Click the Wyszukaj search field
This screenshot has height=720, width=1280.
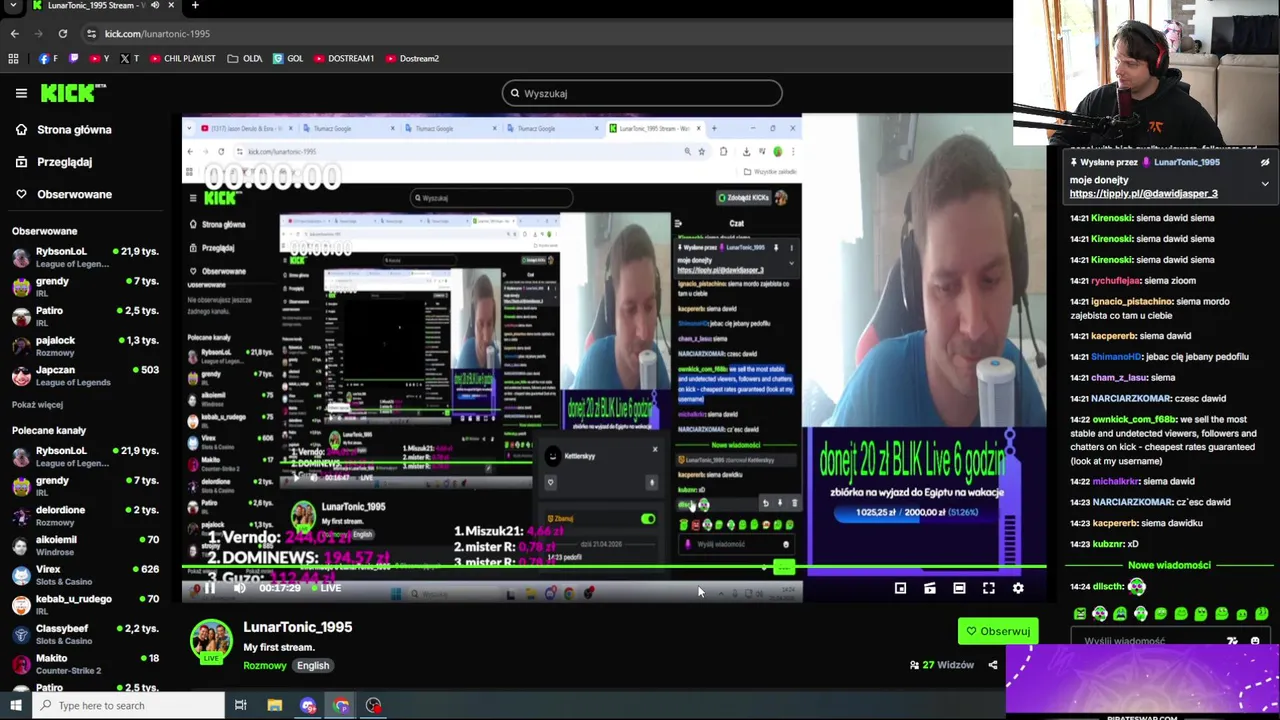[642, 93]
